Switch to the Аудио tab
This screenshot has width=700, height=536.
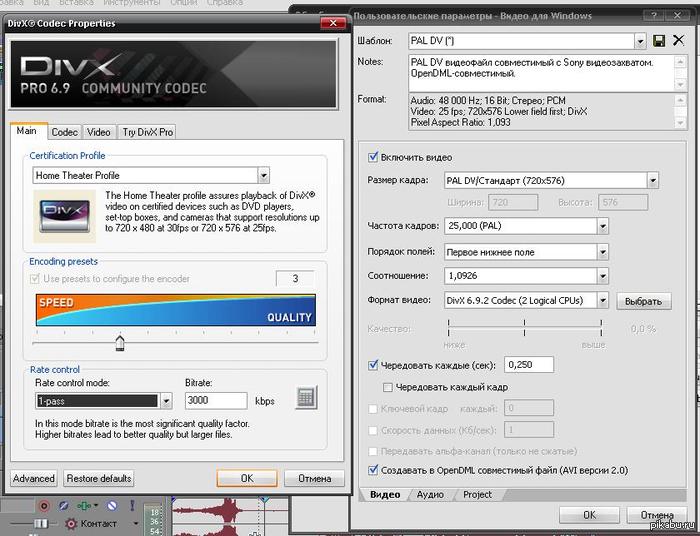tap(430, 494)
